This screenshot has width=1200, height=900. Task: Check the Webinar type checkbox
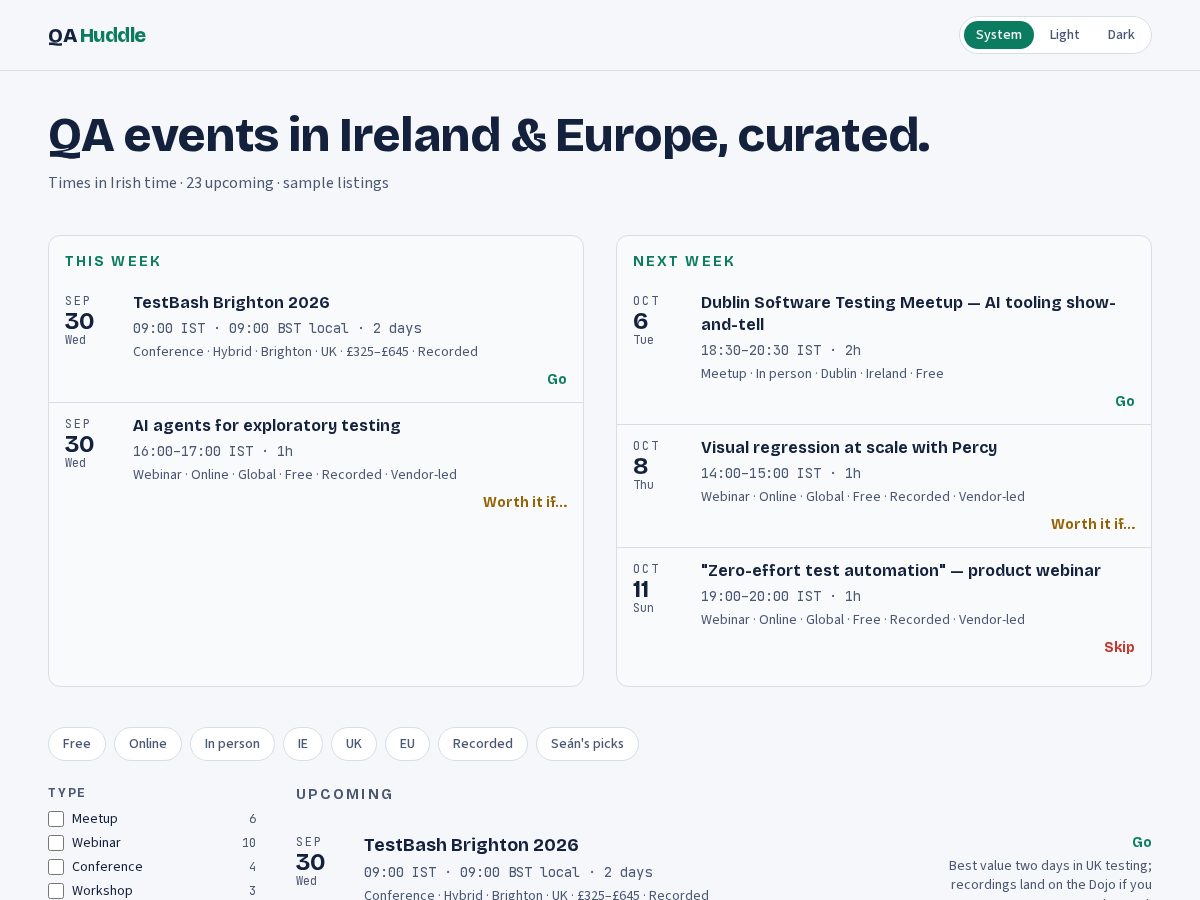56,843
